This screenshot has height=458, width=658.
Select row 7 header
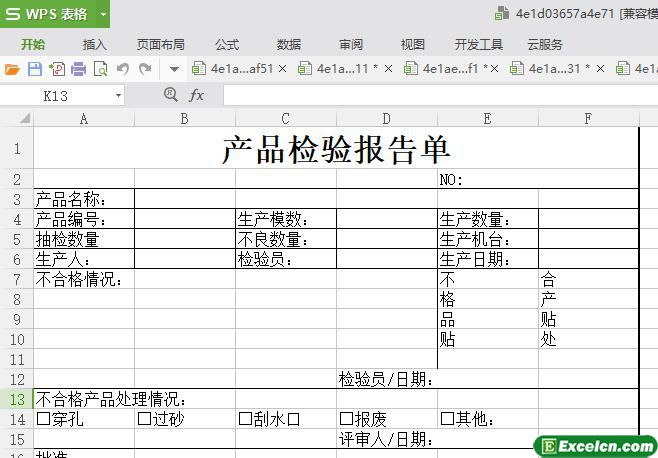coord(17,279)
